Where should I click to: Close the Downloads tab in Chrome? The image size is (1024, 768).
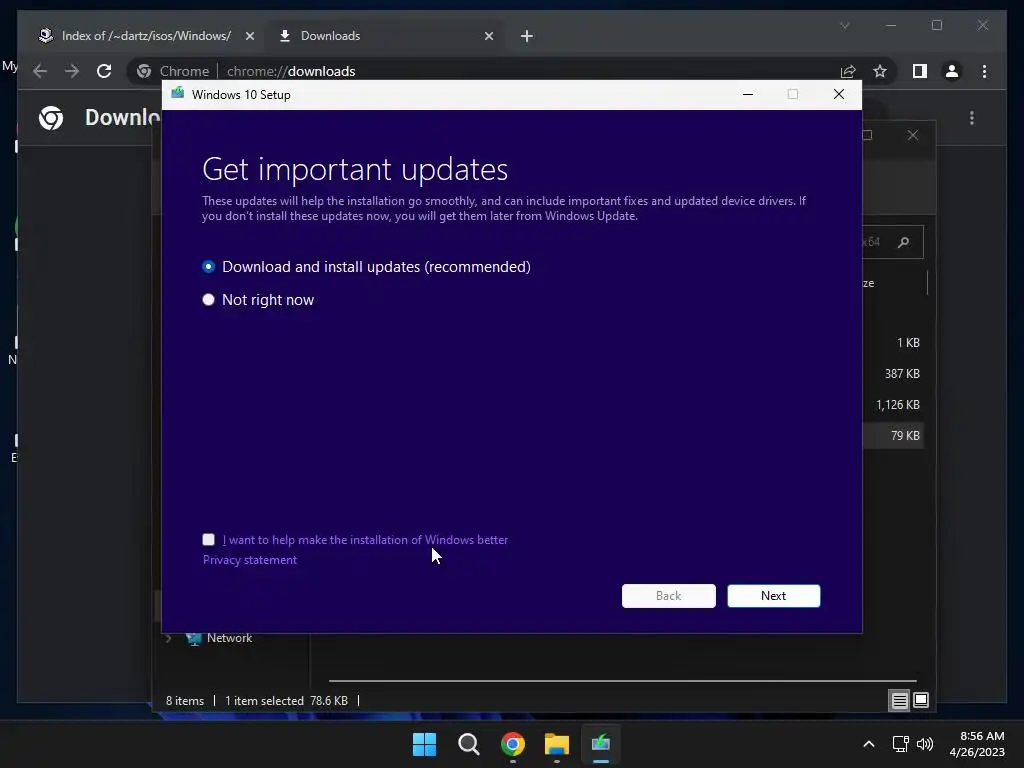[x=488, y=36]
